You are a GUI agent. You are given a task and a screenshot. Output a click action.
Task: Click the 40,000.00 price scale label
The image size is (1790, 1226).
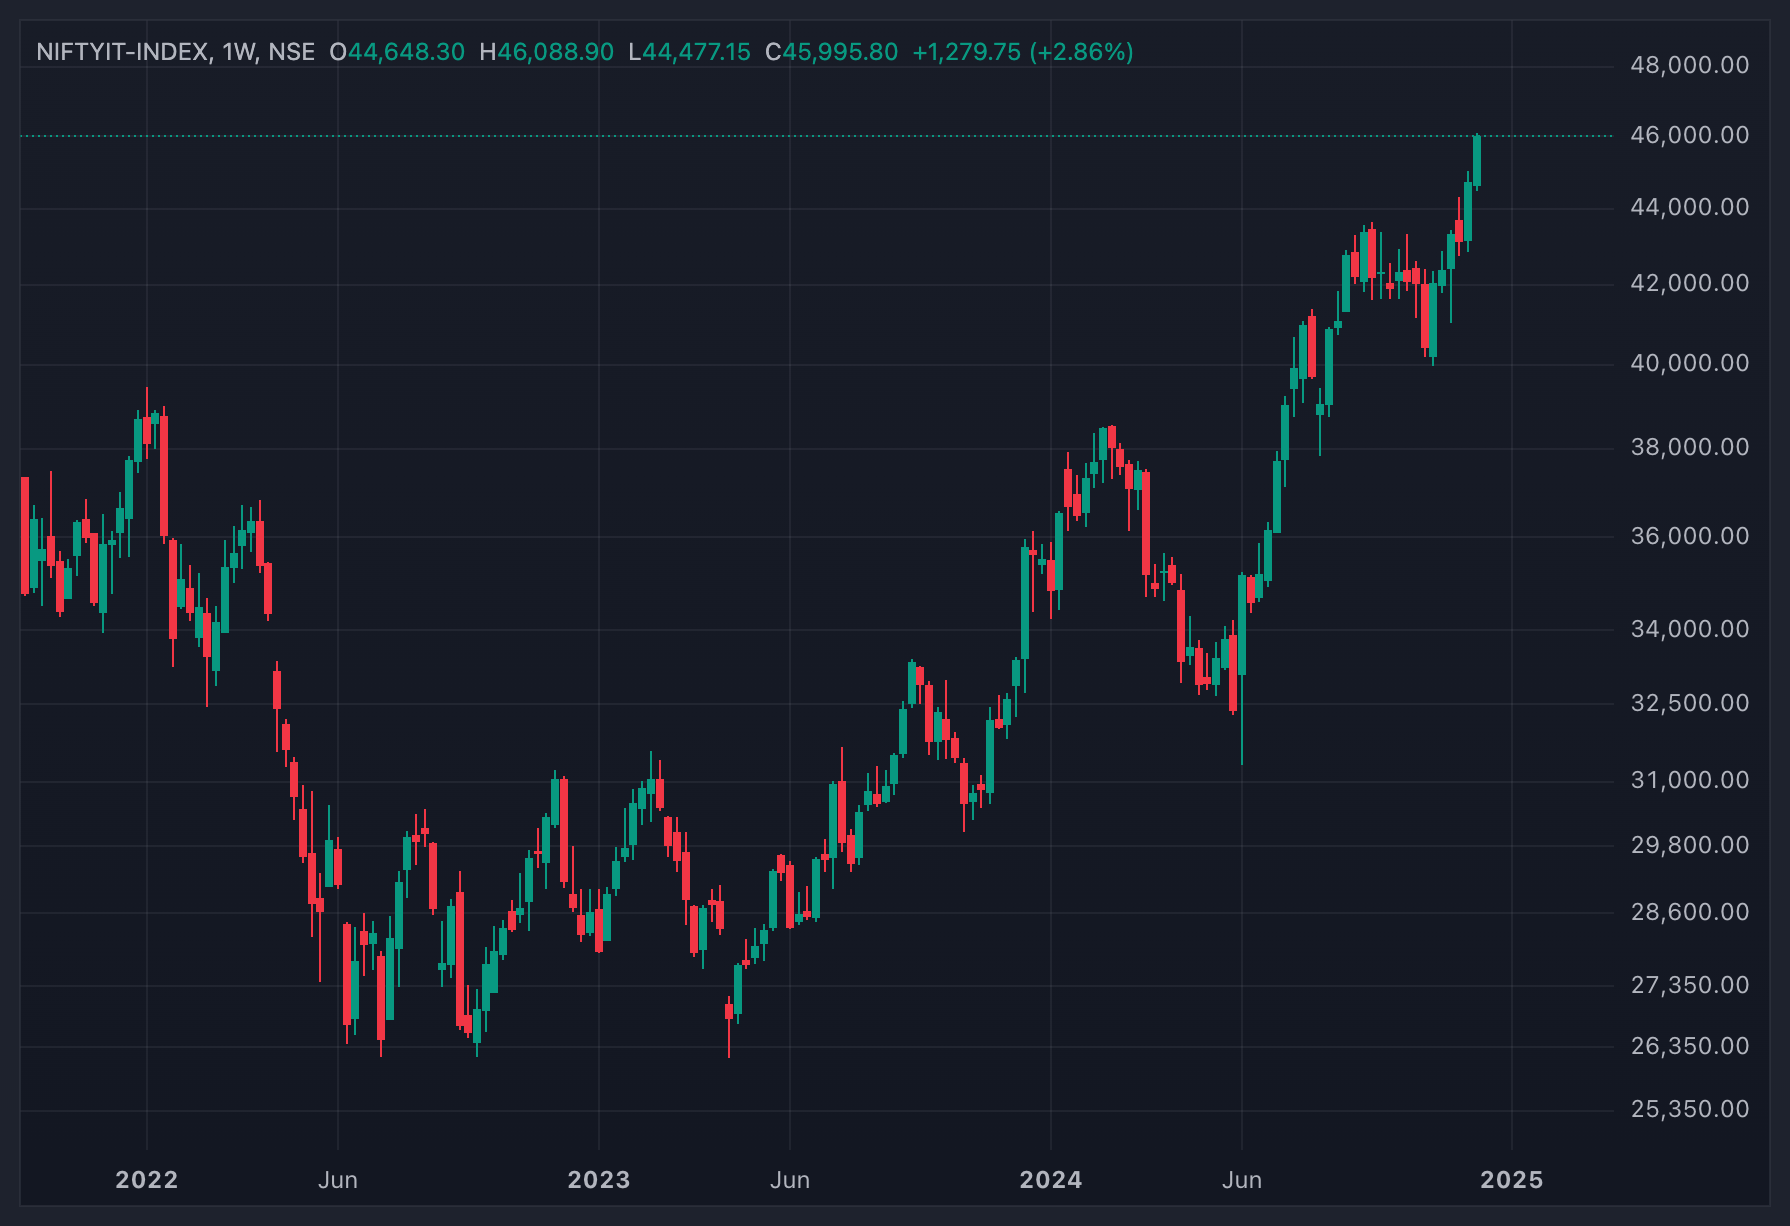click(x=1690, y=363)
